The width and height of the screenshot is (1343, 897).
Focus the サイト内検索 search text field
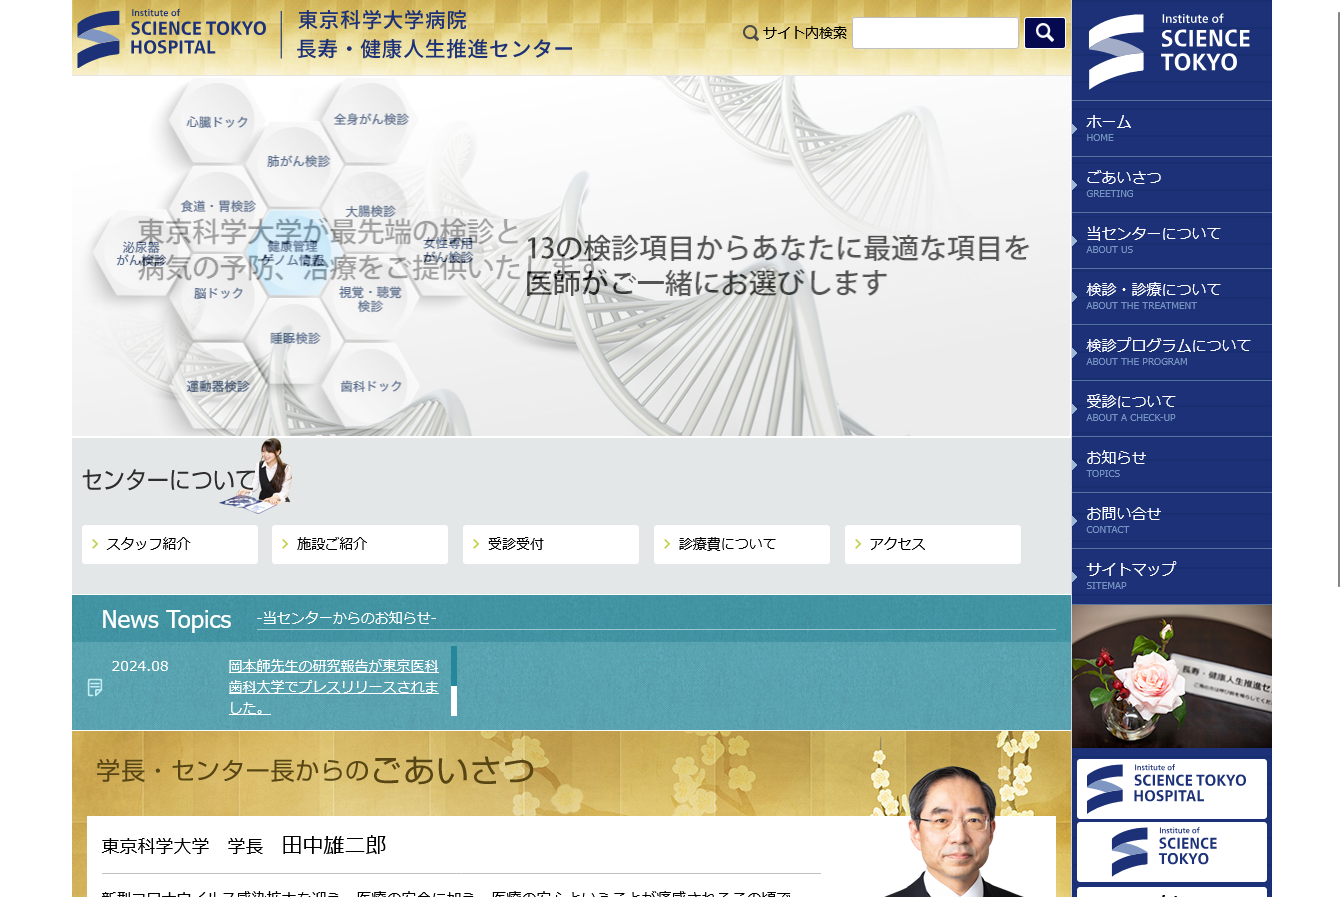click(x=934, y=33)
